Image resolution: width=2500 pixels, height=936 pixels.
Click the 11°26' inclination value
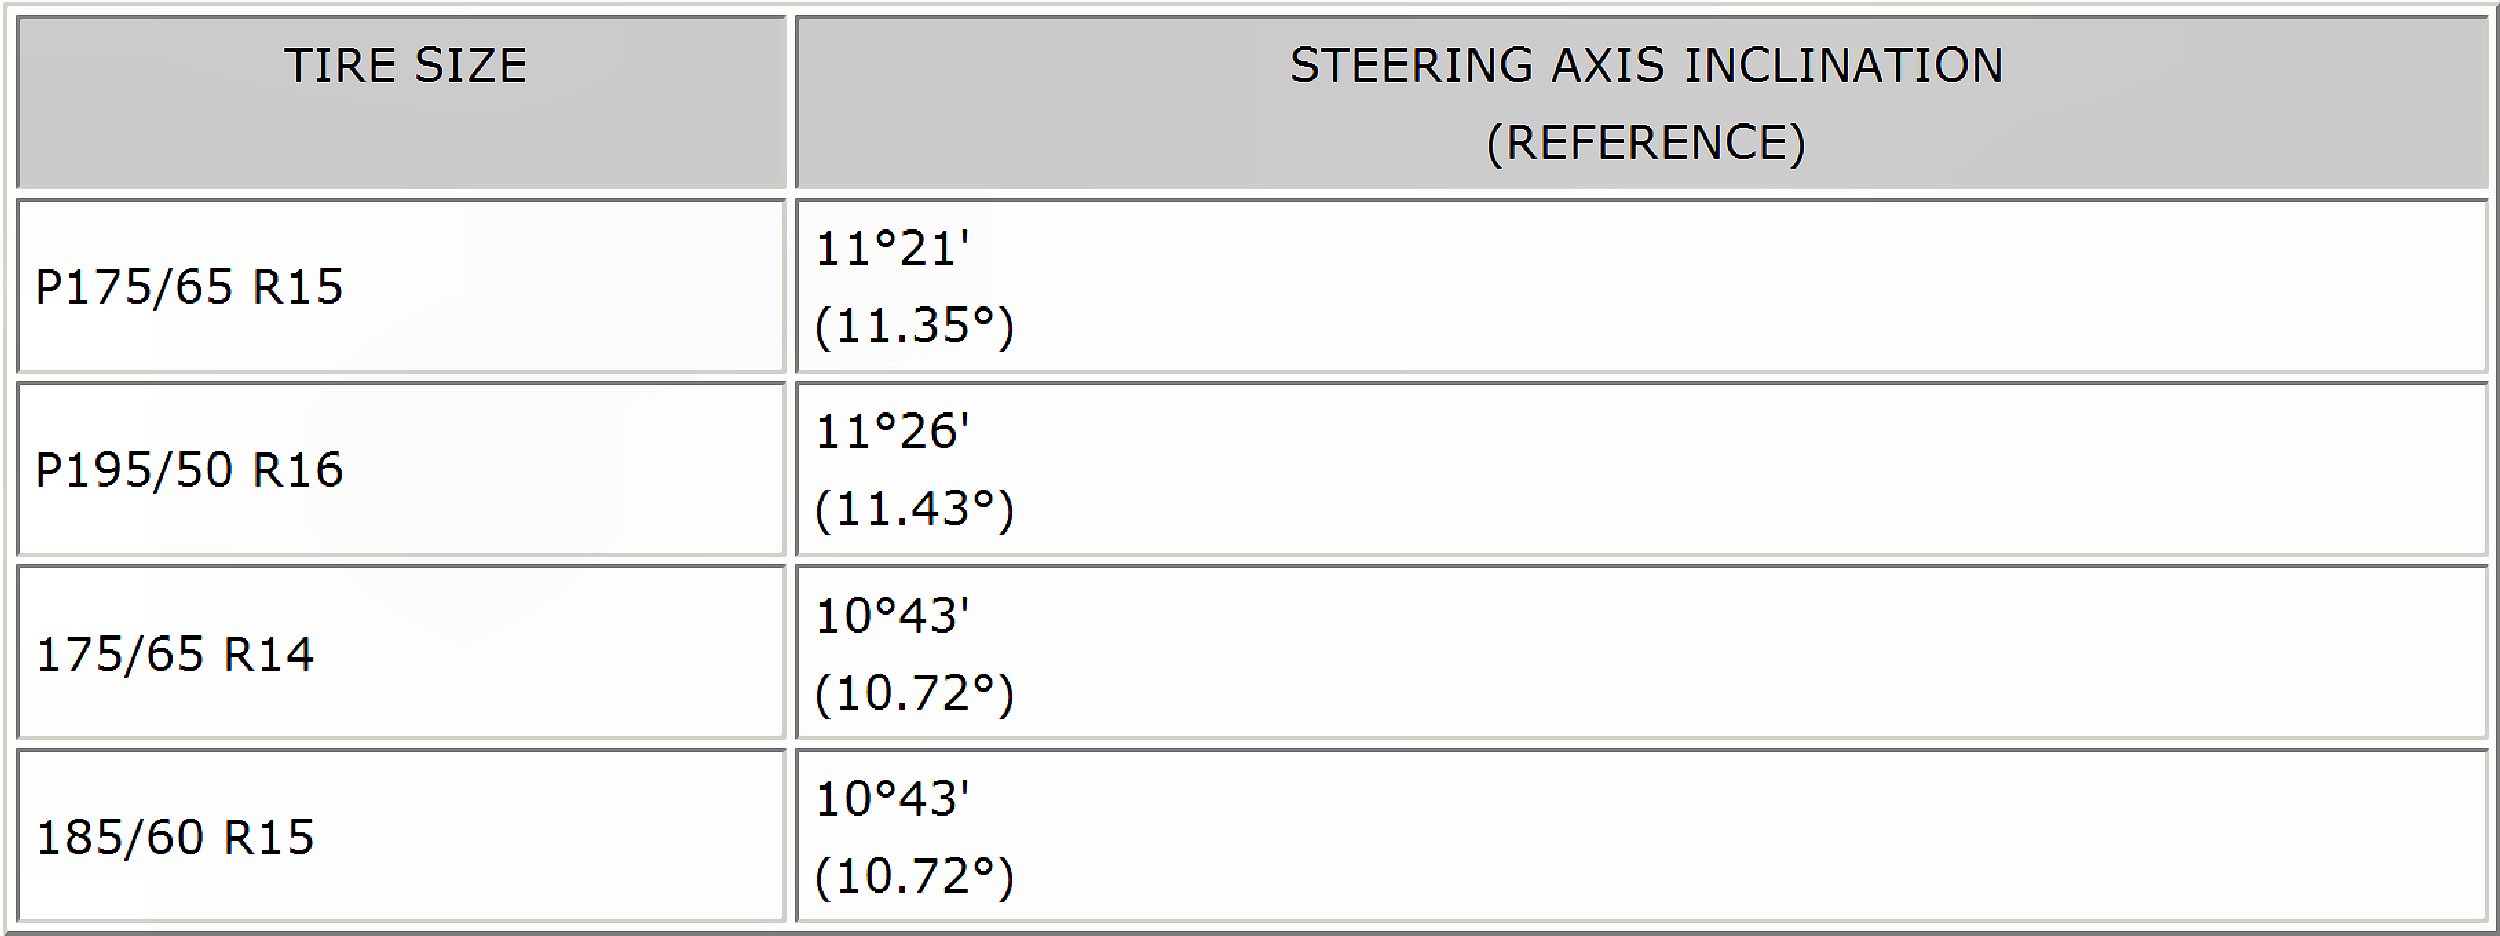(x=892, y=432)
